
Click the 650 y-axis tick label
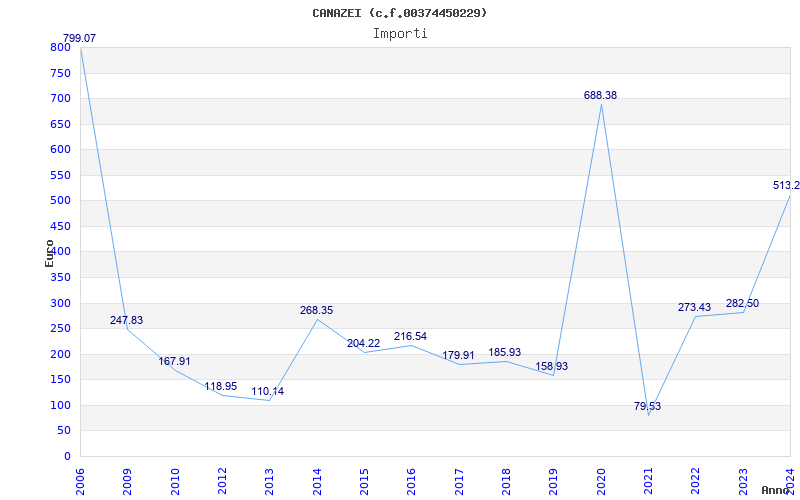(x=60, y=124)
